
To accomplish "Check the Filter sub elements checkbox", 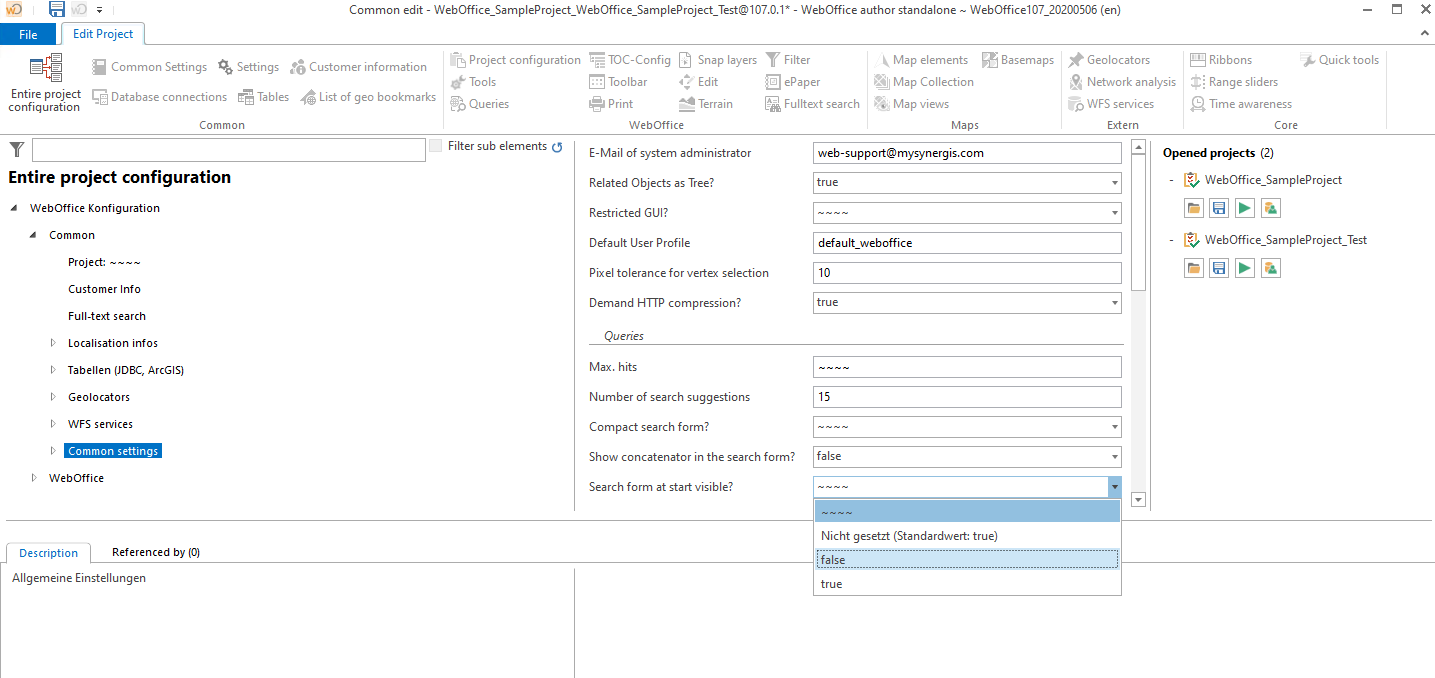I will 435,144.
